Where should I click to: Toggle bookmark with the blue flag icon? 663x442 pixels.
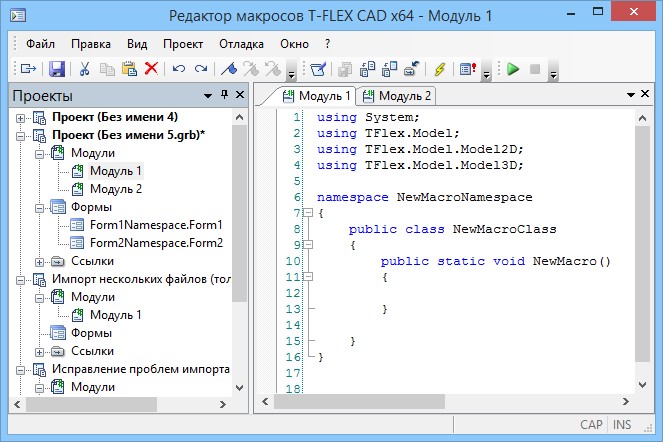click(229, 69)
